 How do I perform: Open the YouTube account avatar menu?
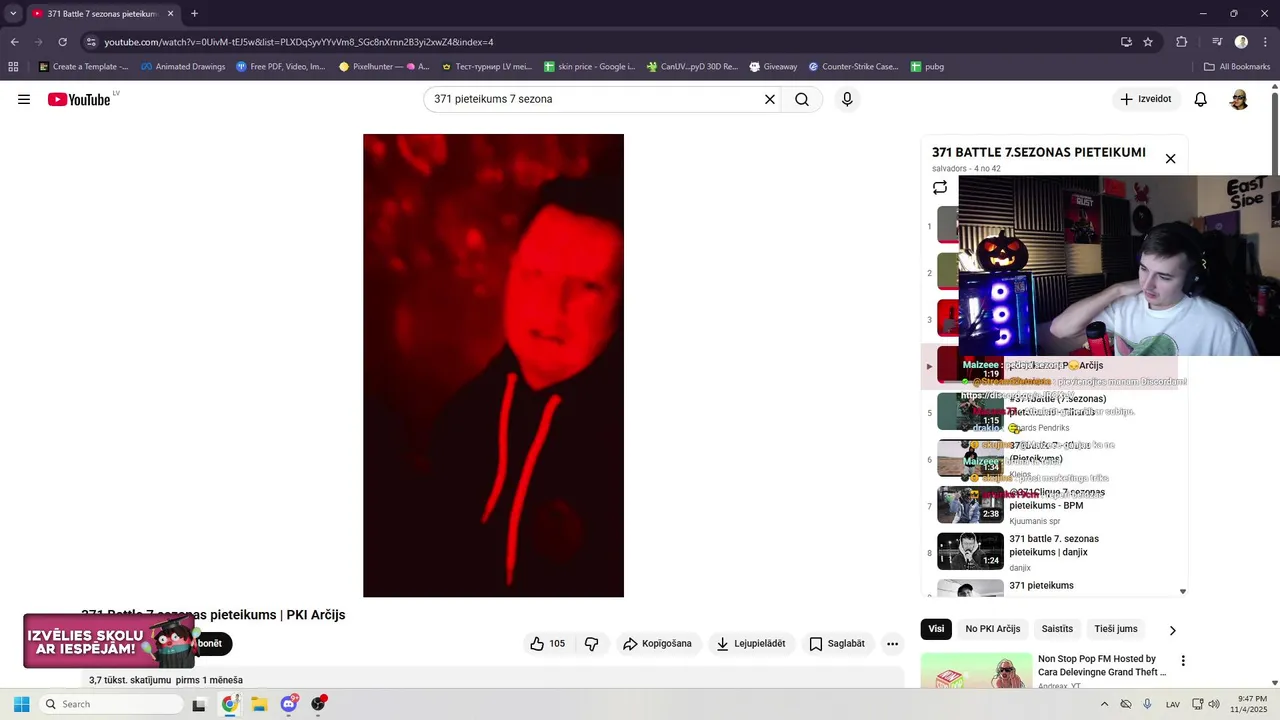pos(1239,99)
